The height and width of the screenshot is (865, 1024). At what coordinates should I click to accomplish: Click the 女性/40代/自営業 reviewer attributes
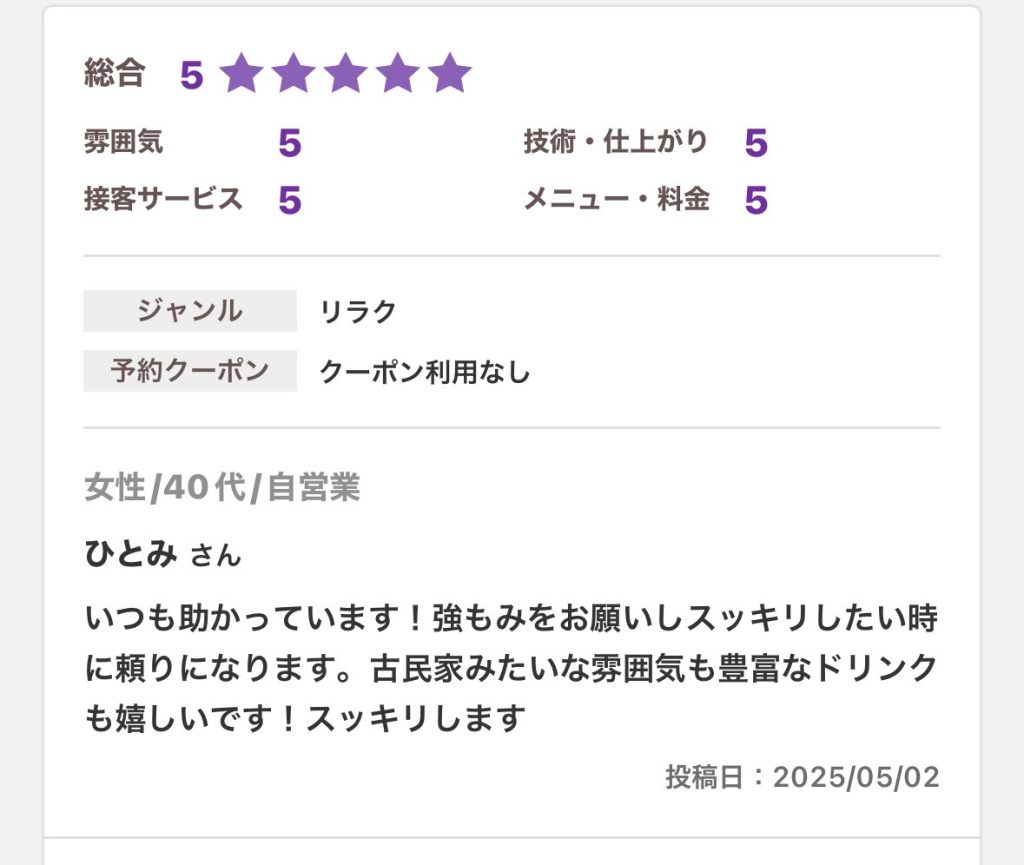222,488
